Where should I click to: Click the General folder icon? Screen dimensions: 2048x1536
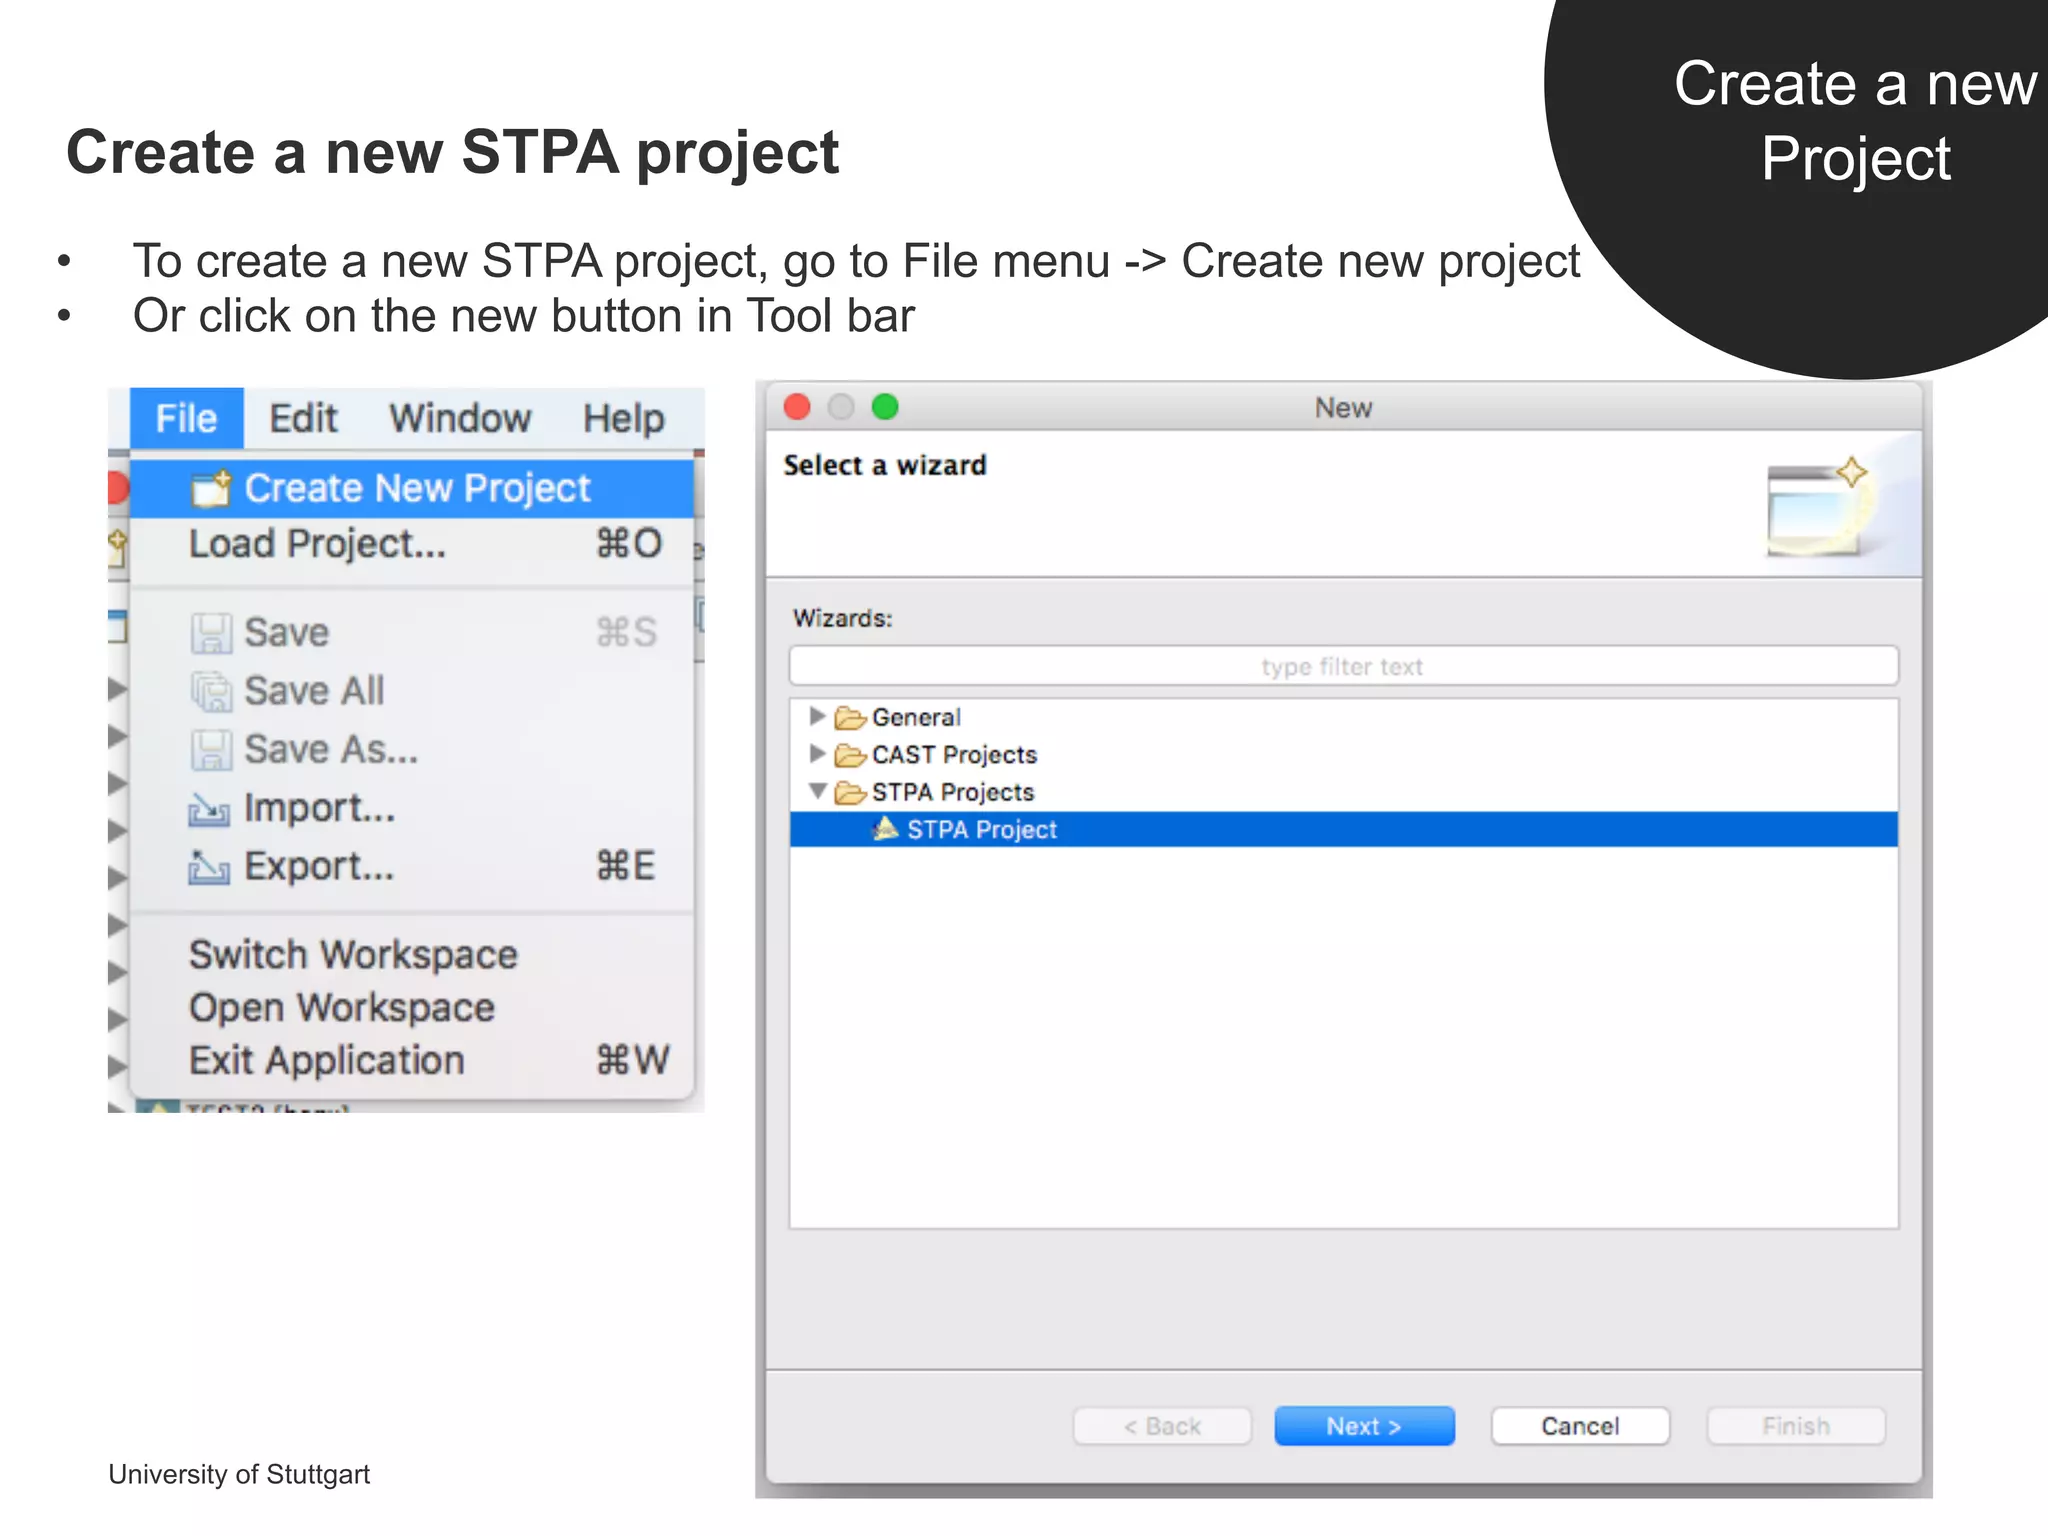point(850,718)
